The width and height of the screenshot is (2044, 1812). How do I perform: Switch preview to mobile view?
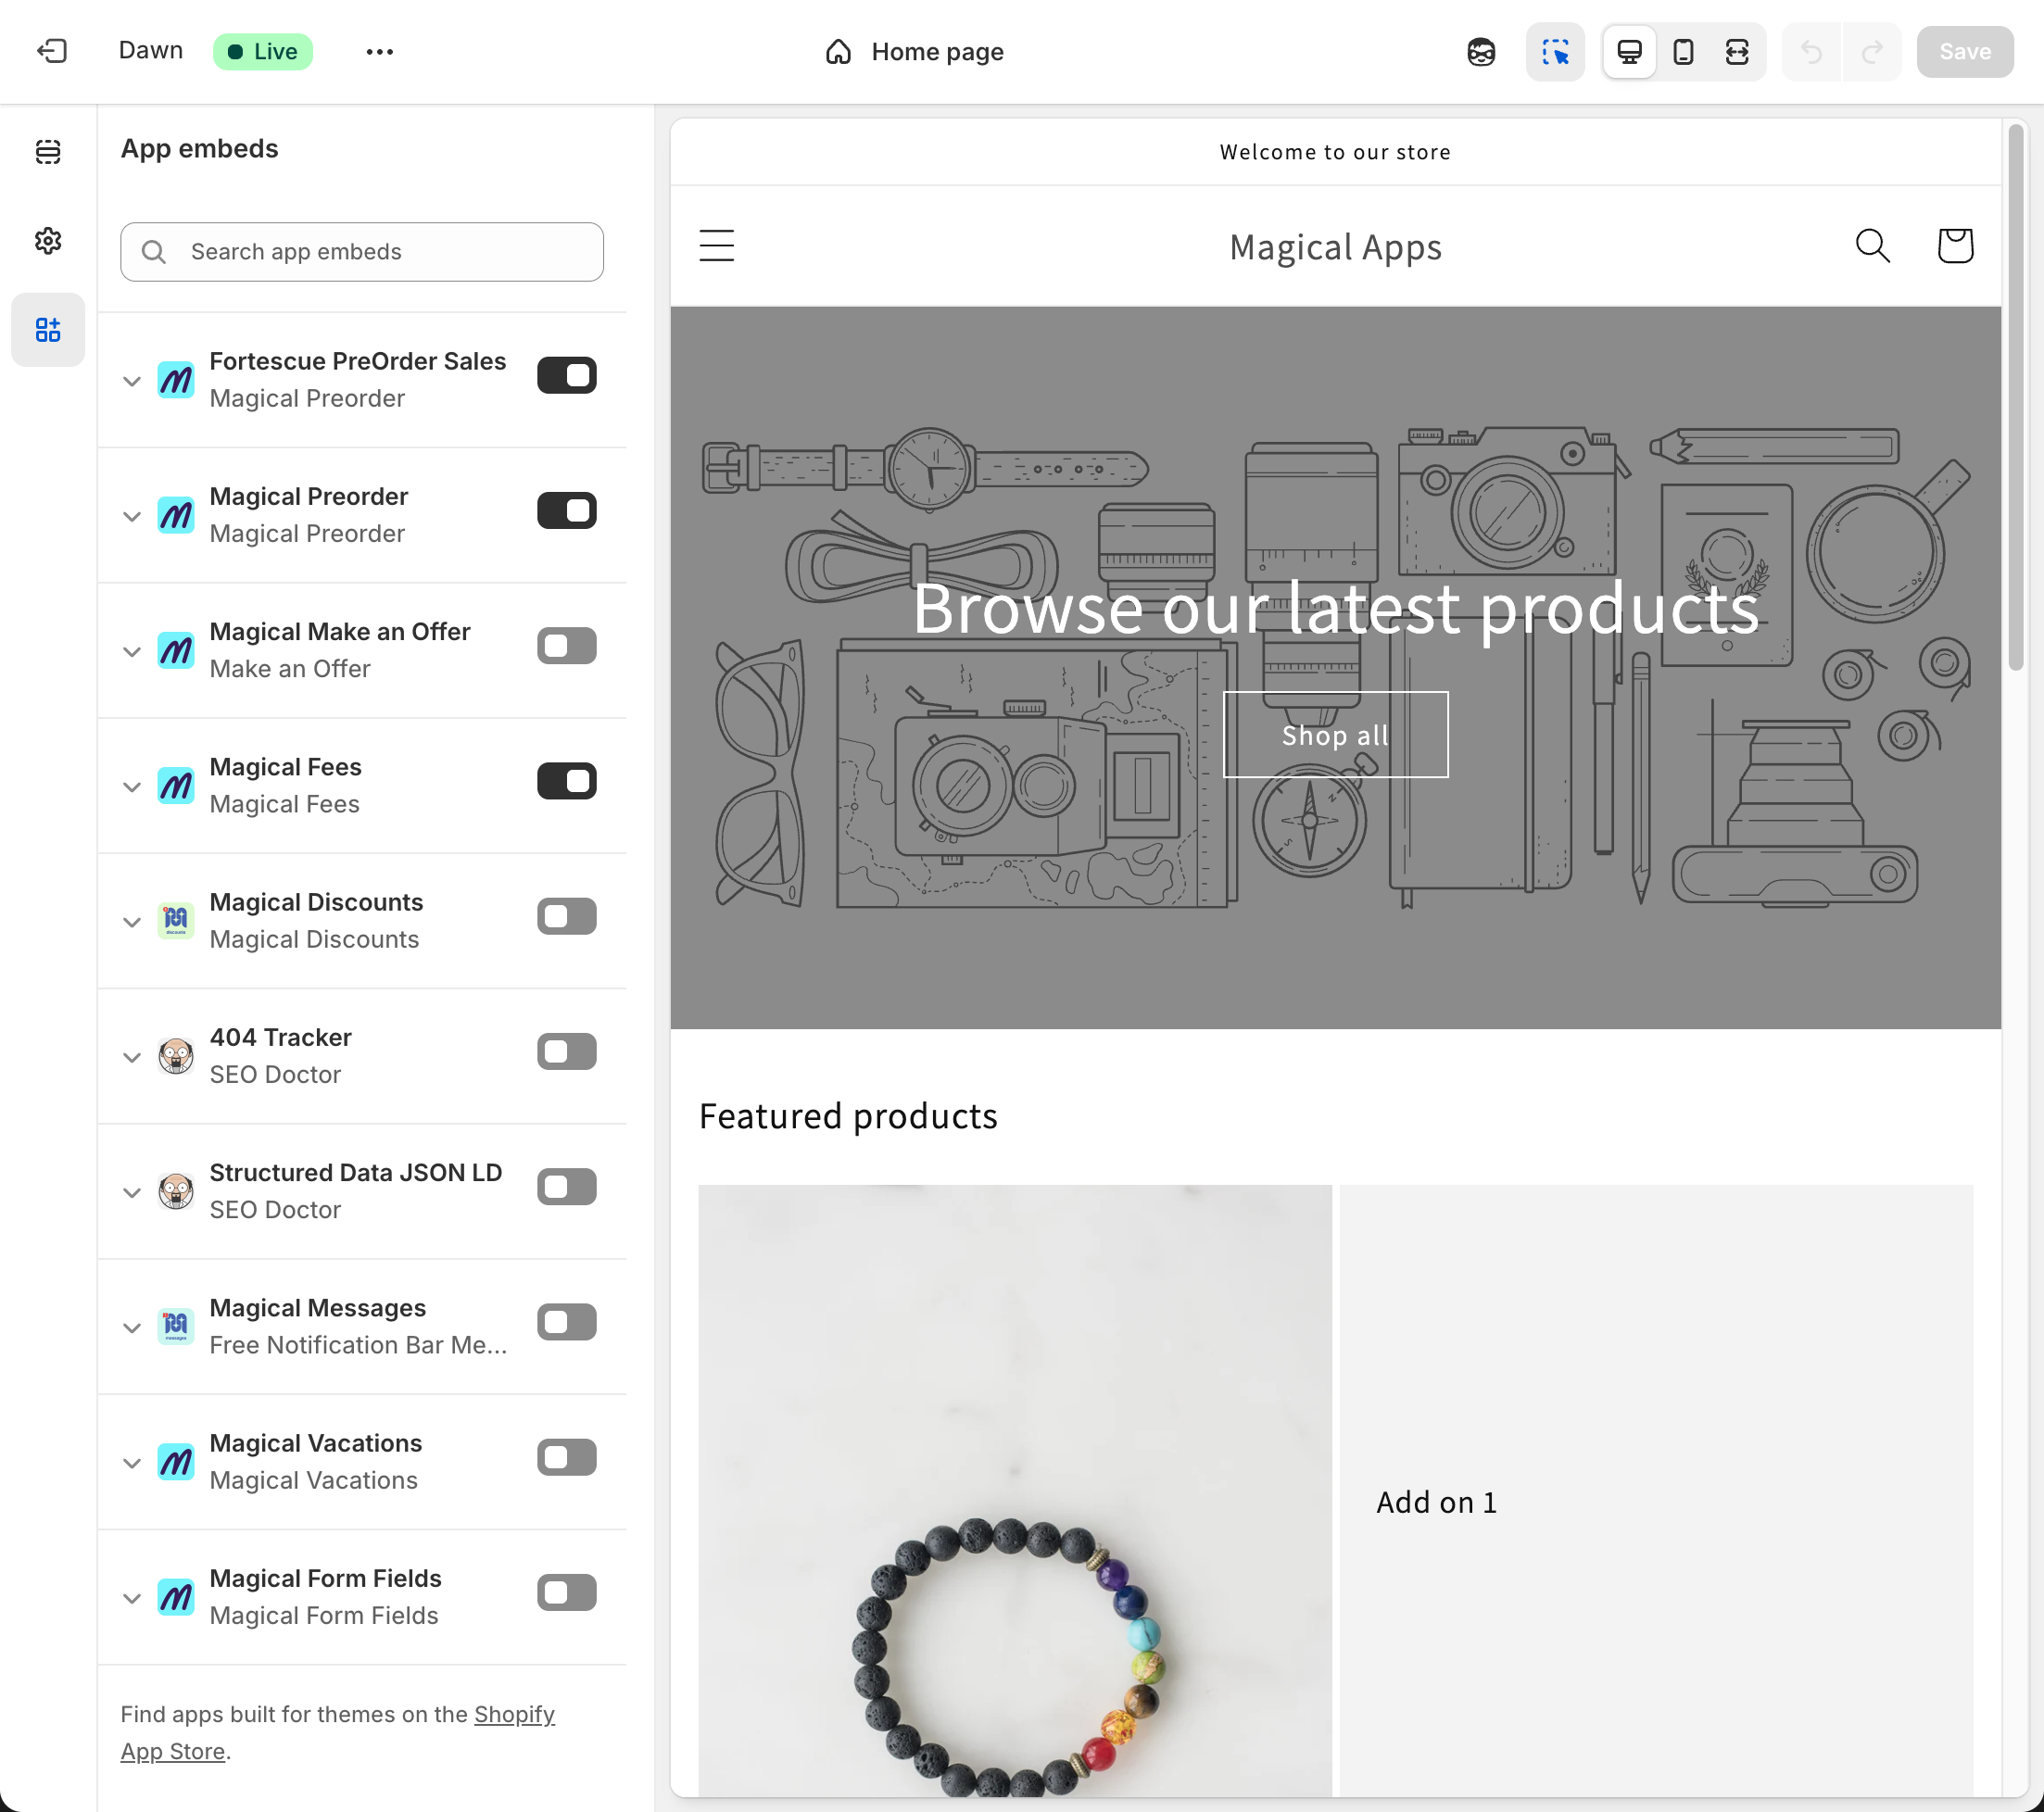pyautogui.click(x=1683, y=51)
